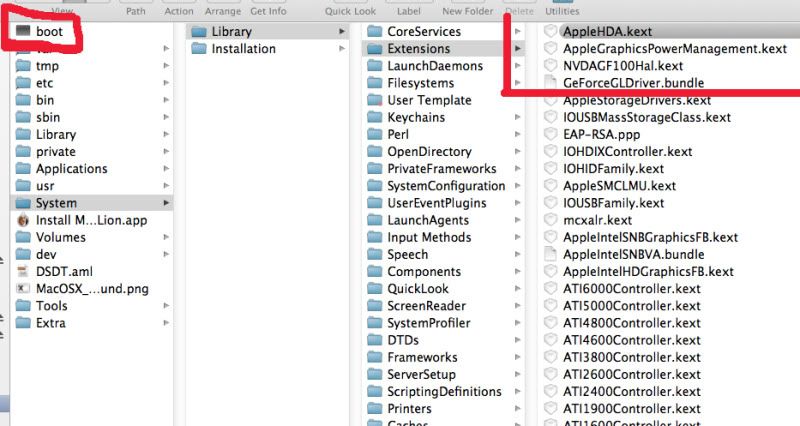Click the PrivateFrameworks folder icon
This screenshot has width=800, height=426.
375,168
